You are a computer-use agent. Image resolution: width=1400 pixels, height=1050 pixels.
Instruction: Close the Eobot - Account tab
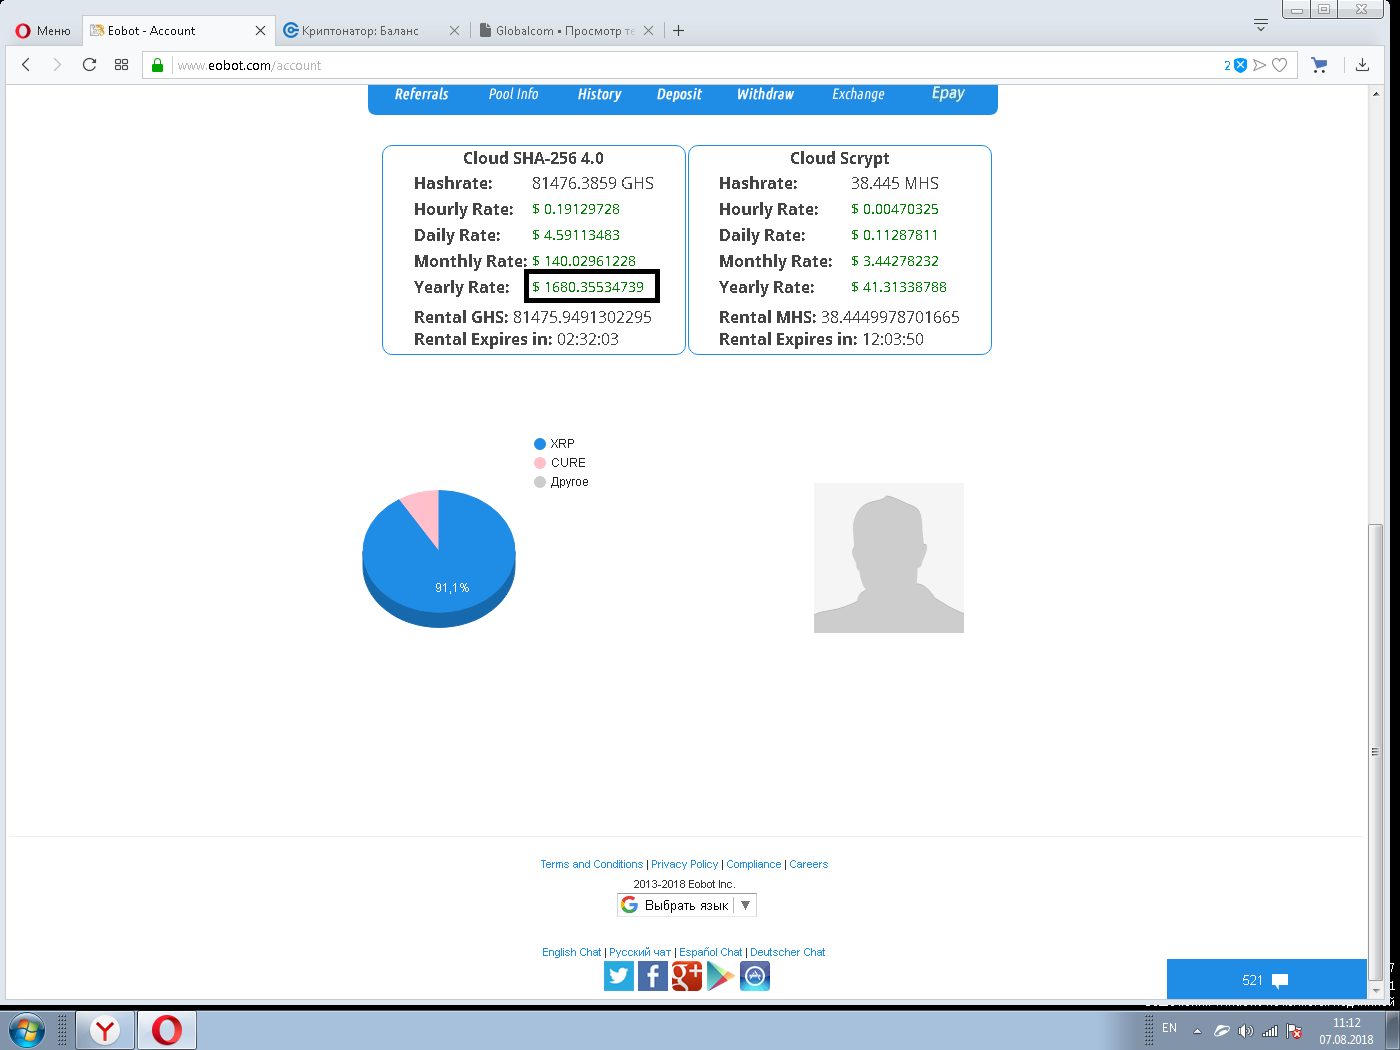pyautogui.click(x=260, y=31)
